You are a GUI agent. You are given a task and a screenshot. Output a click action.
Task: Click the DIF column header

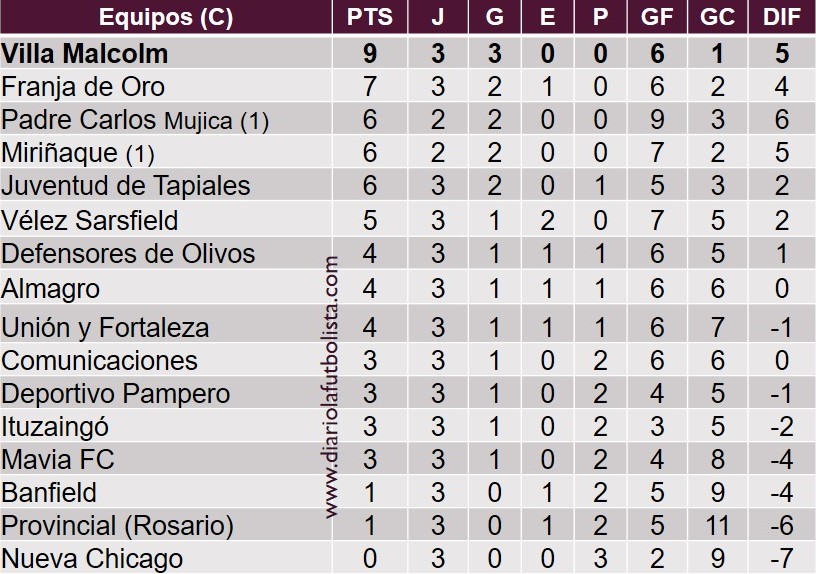pyautogui.click(x=781, y=17)
